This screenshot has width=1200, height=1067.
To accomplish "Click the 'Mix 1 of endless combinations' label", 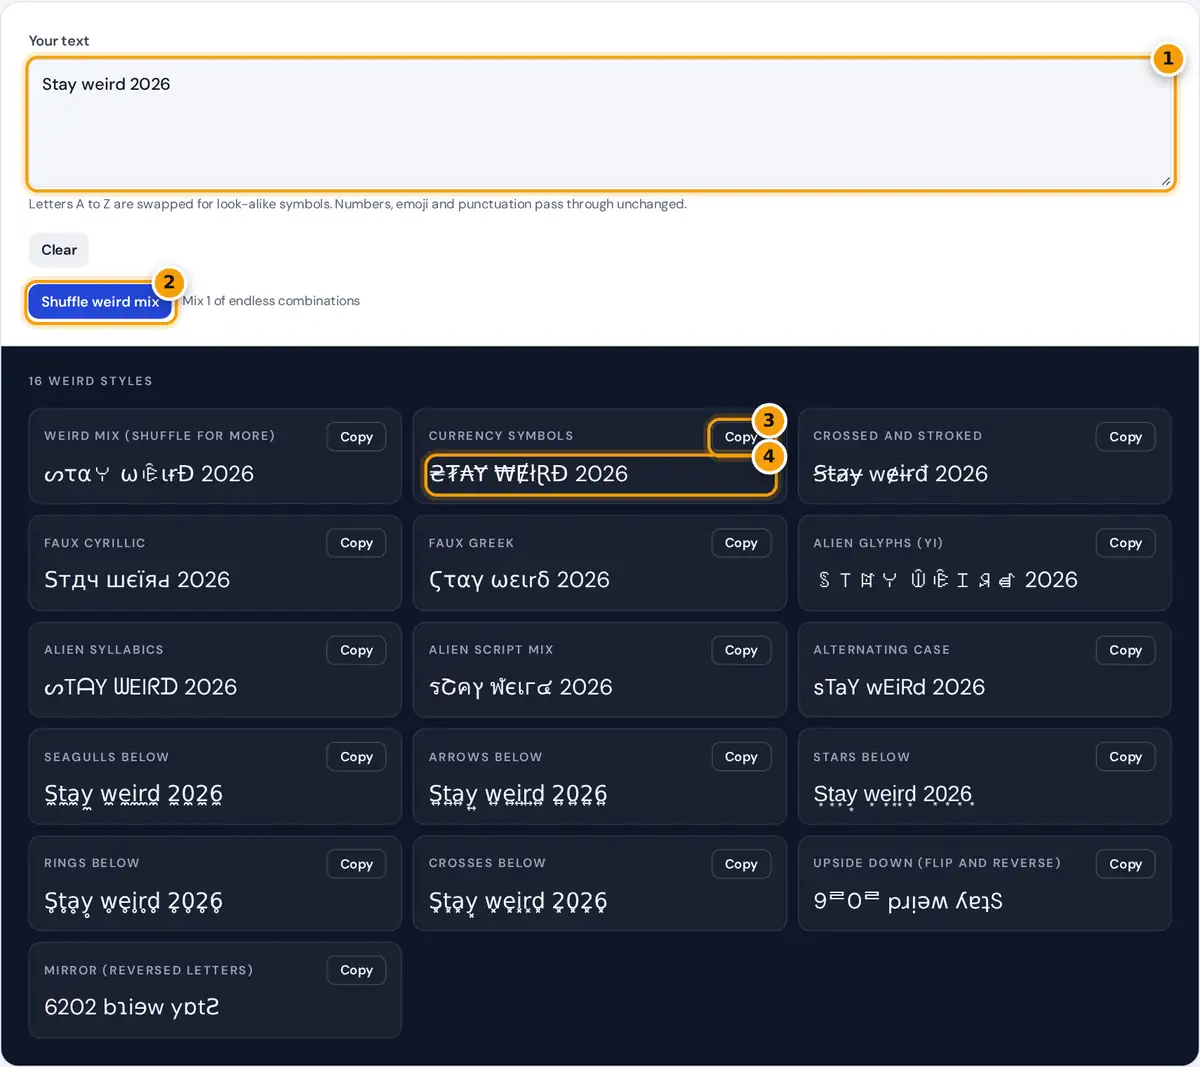I will pyautogui.click(x=271, y=301).
